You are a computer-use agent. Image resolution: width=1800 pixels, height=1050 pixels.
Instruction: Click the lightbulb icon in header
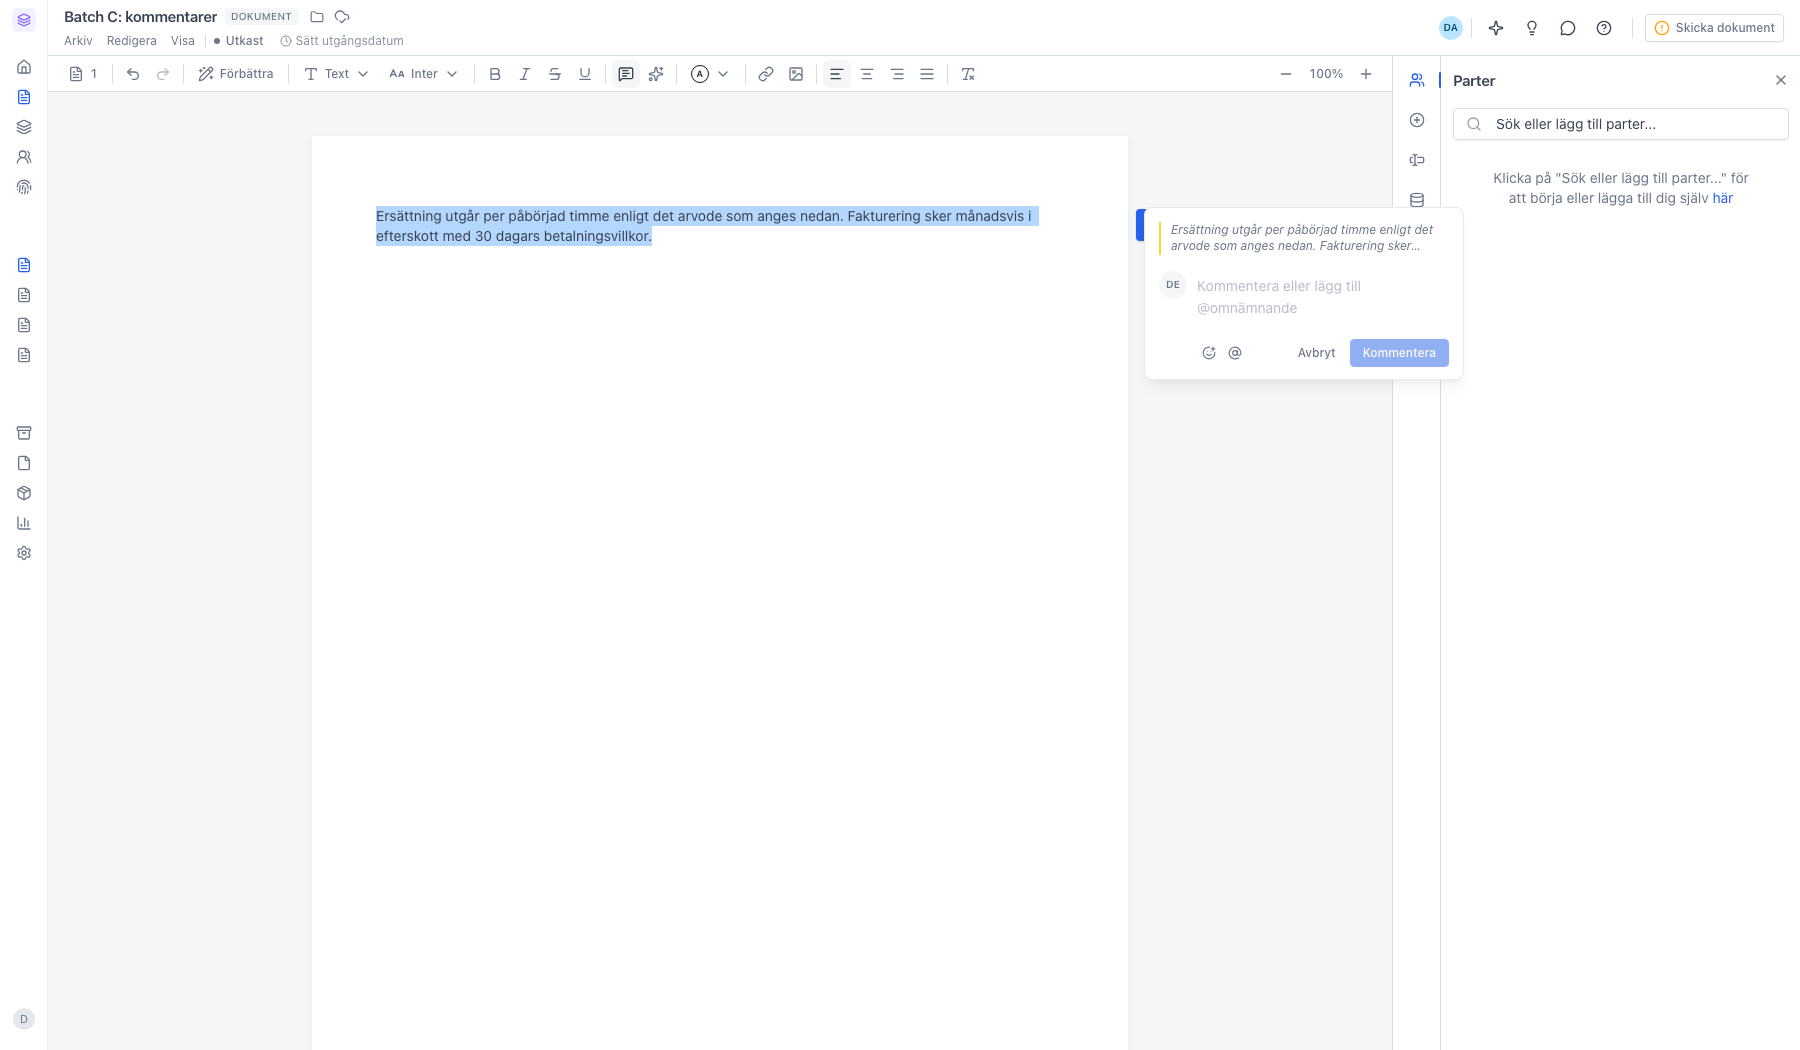1532,28
